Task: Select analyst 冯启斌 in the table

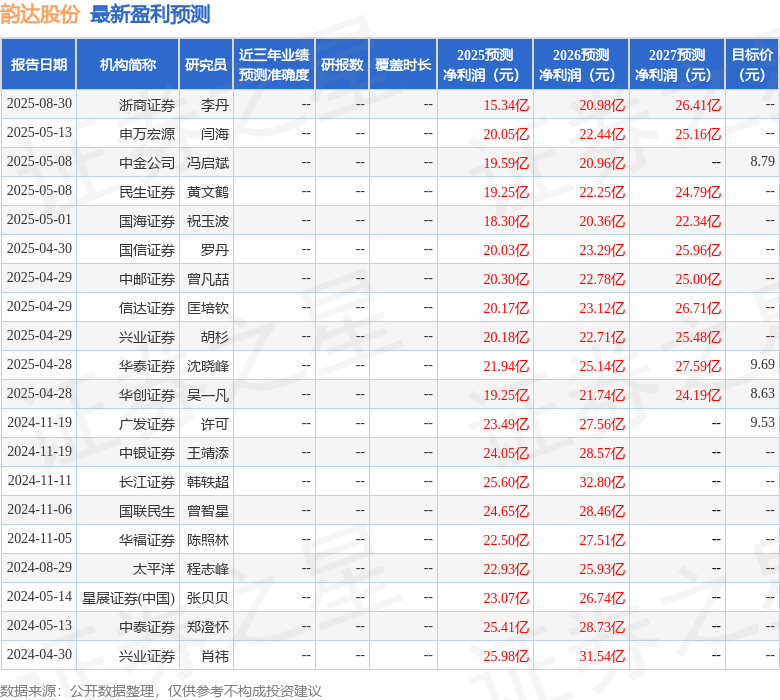Action: point(207,163)
